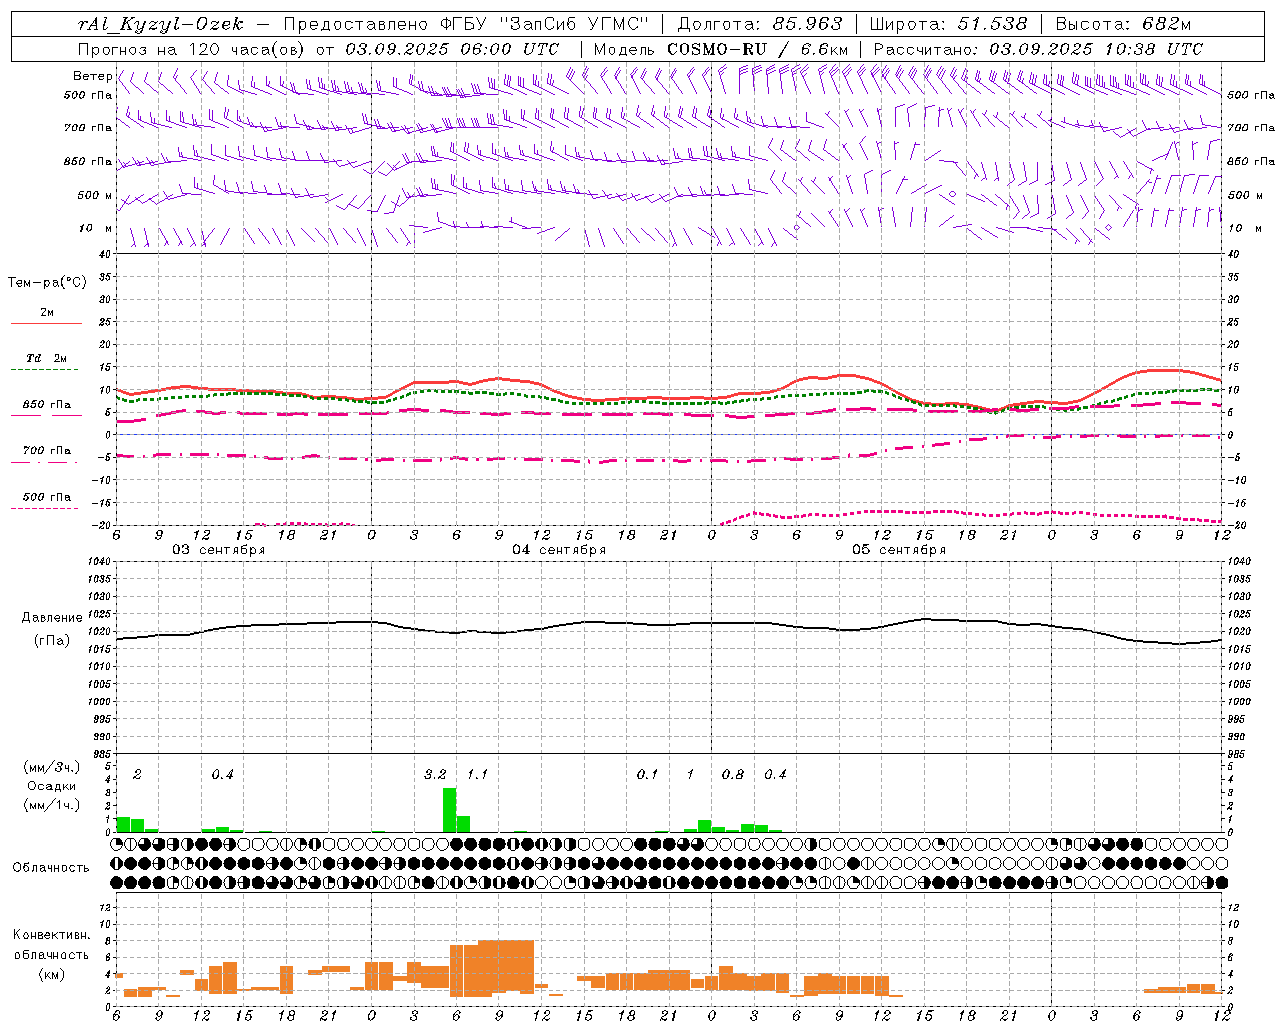1280x1024 pixels.
Task: Click the "0.8" precipitation amount
Action: pyautogui.click(x=733, y=774)
